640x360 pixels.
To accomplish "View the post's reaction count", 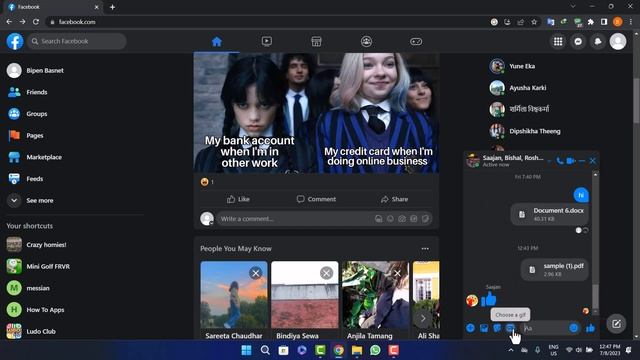I will pyautogui.click(x=207, y=182).
